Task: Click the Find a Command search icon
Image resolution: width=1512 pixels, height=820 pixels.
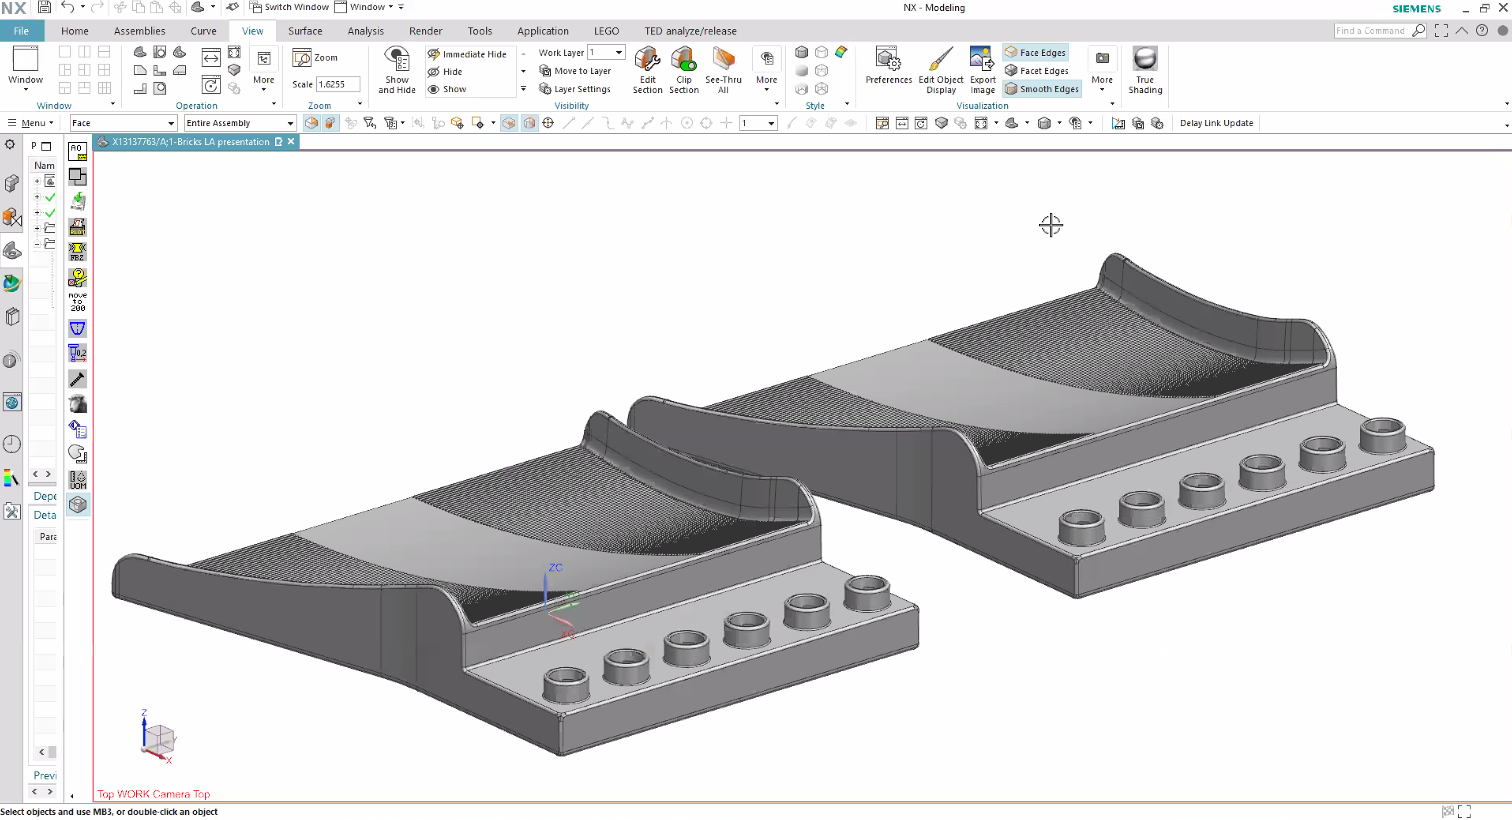Action: pyautogui.click(x=1418, y=31)
